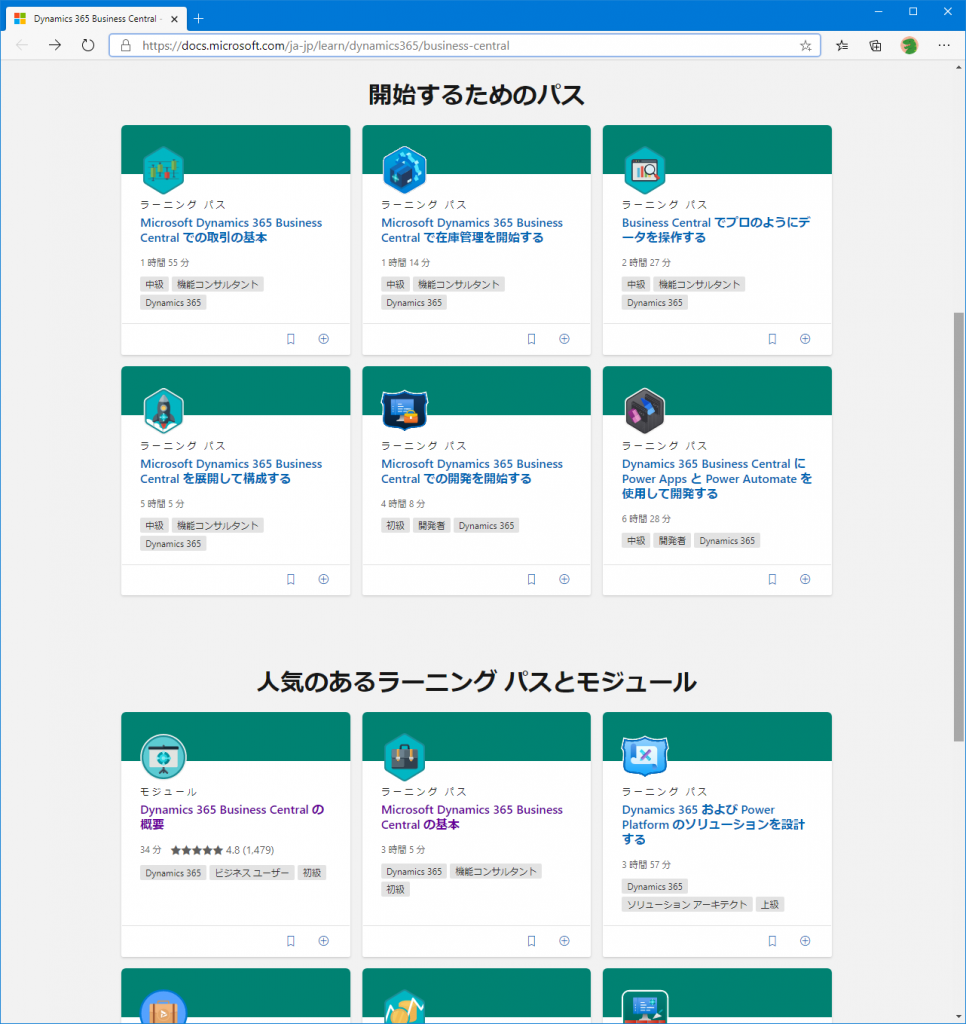
Task: Click the presentation board module badge
Action: 163,757
